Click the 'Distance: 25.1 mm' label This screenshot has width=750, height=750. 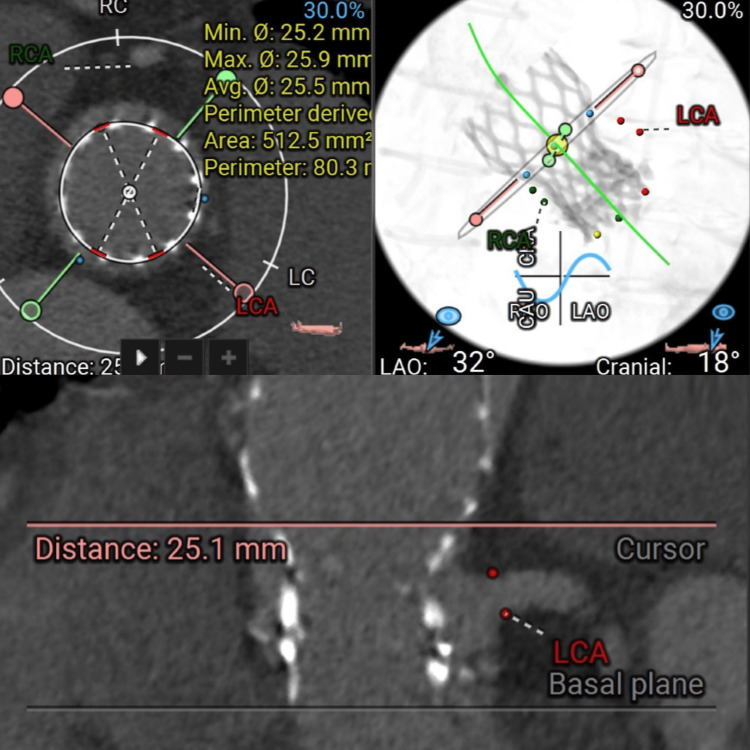click(x=161, y=549)
